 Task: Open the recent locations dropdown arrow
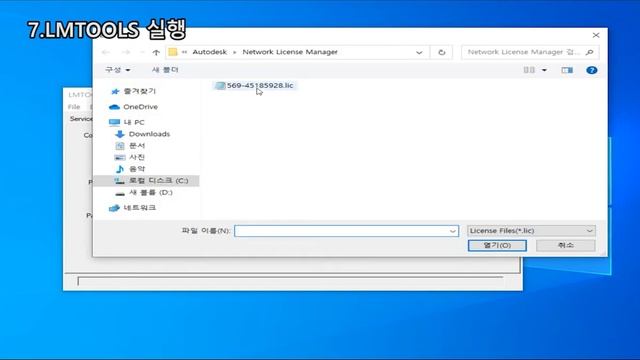pyautogui.click(x=142, y=52)
